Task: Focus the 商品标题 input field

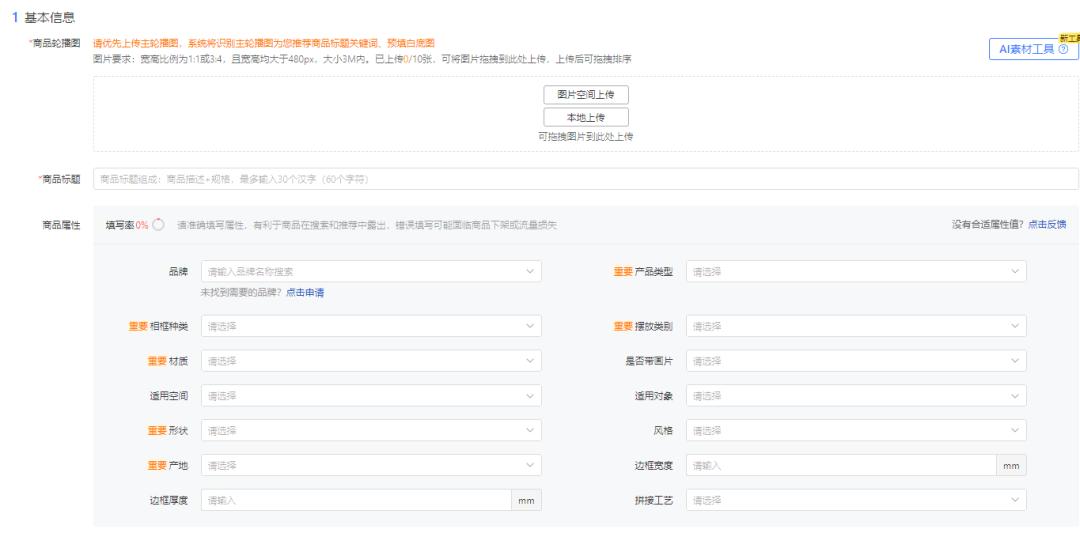Action: coord(586,179)
